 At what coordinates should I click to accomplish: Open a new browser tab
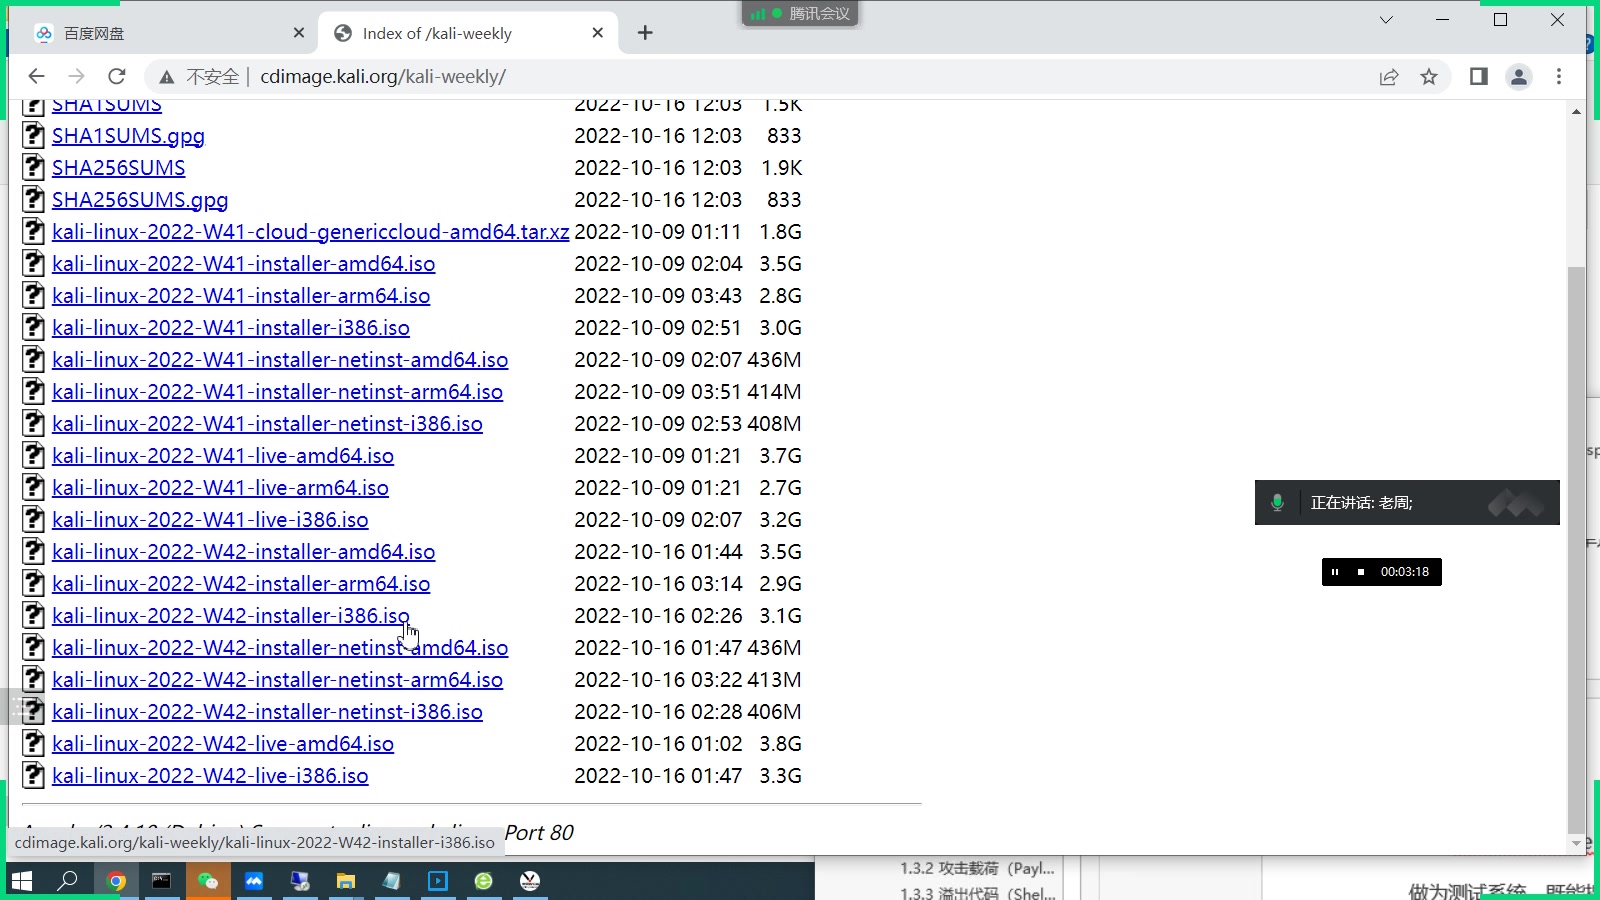(x=645, y=33)
